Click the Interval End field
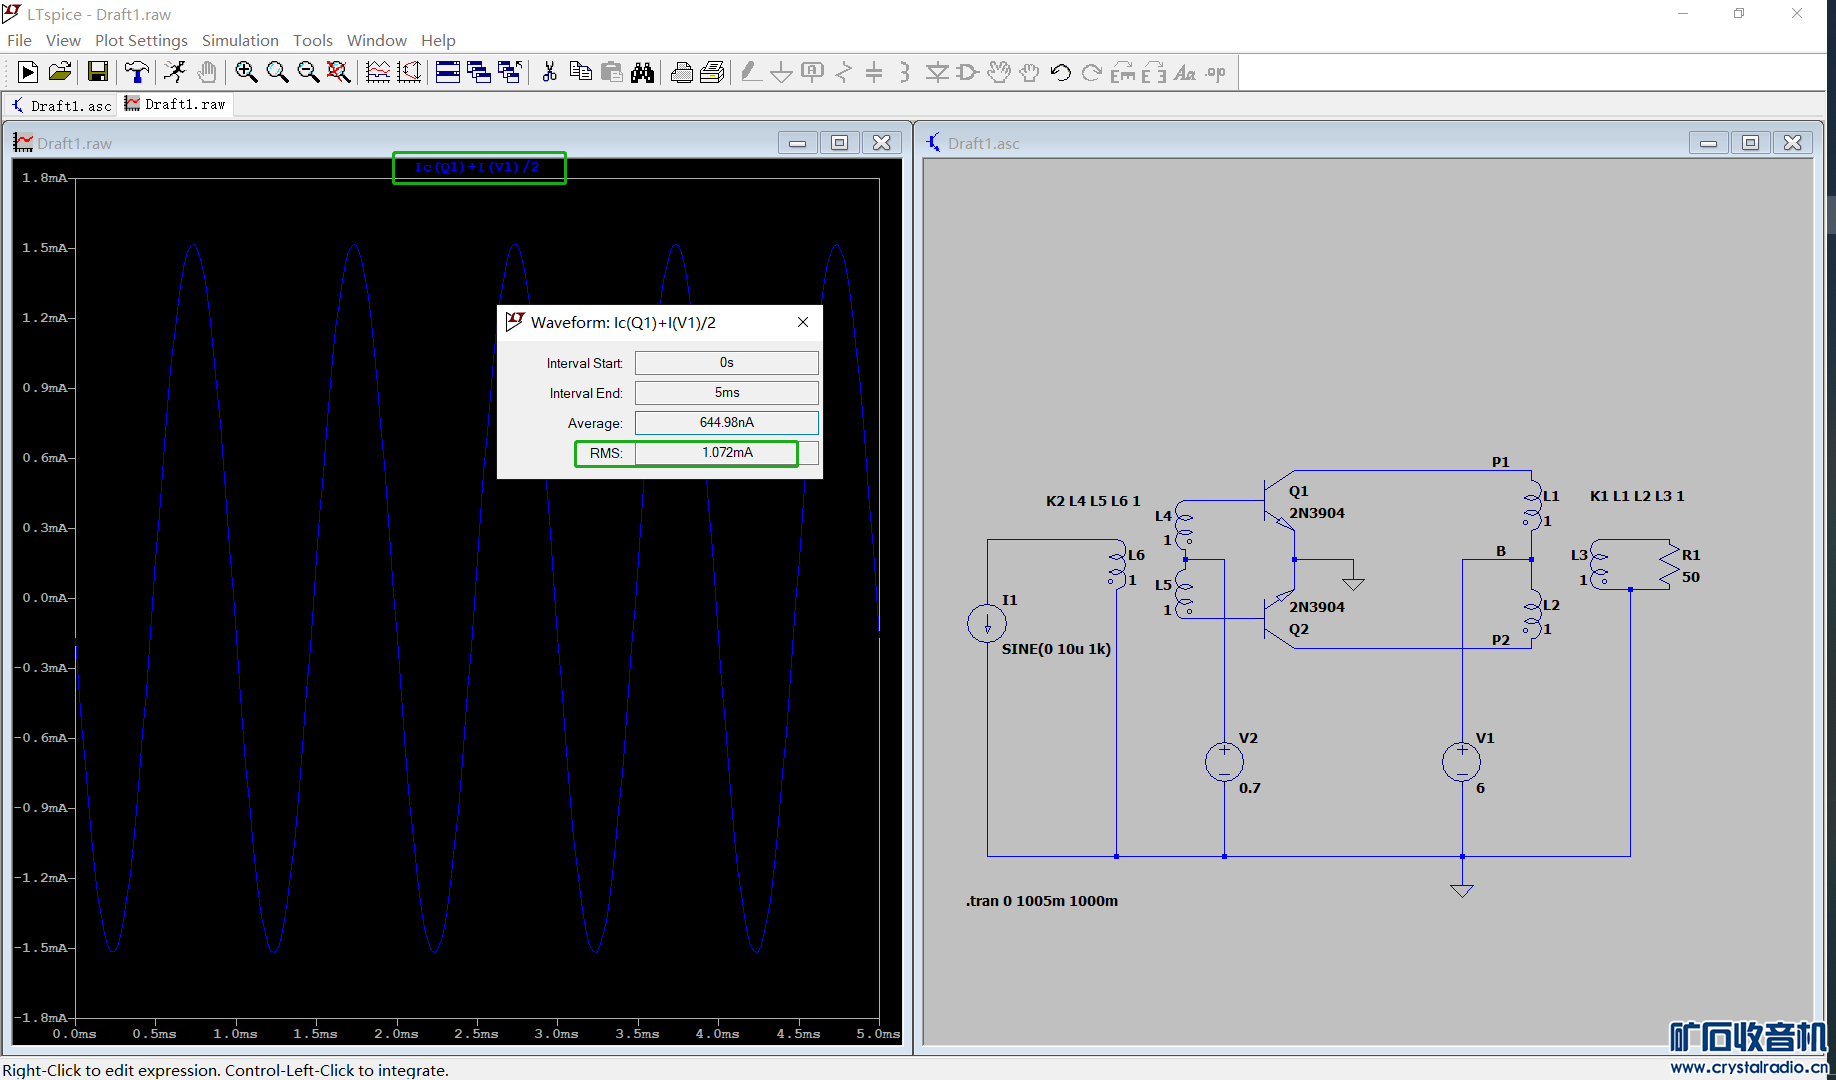The height and width of the screenshot is (1080, 1836). pos(726,393)
